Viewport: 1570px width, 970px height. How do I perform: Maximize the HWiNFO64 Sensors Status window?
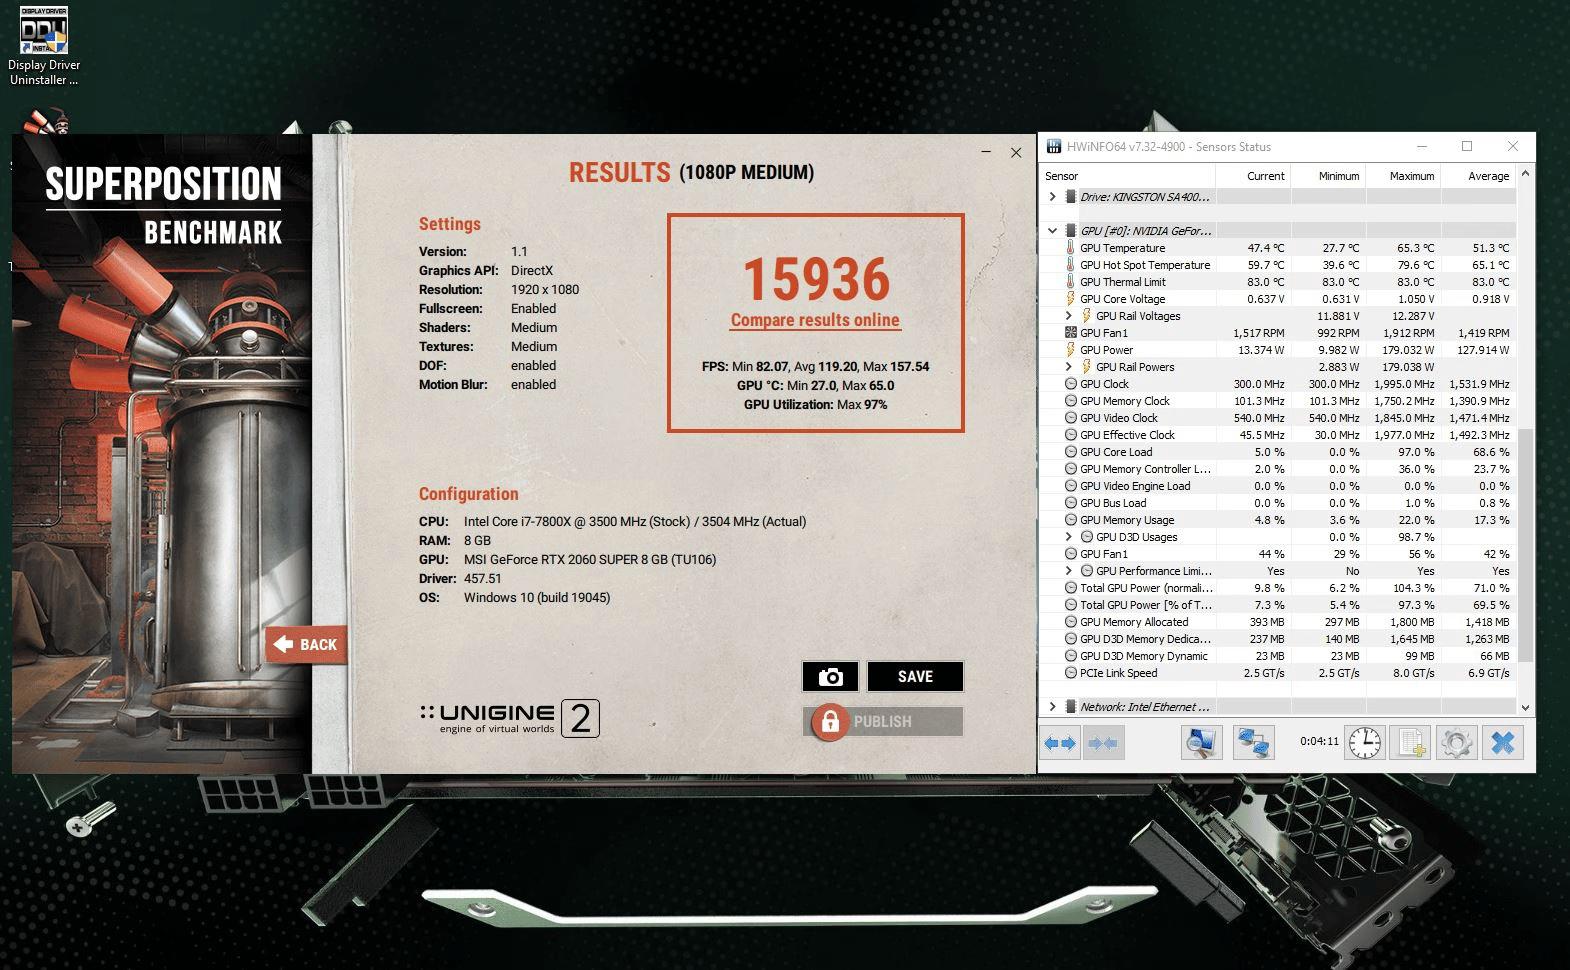tap(1467, 146)
